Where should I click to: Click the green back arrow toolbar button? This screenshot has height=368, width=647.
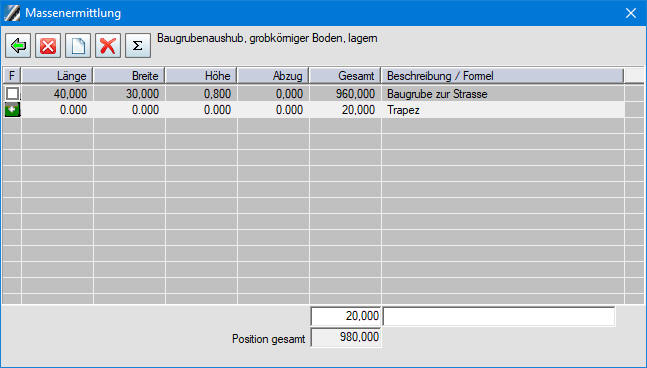(18, 45)
